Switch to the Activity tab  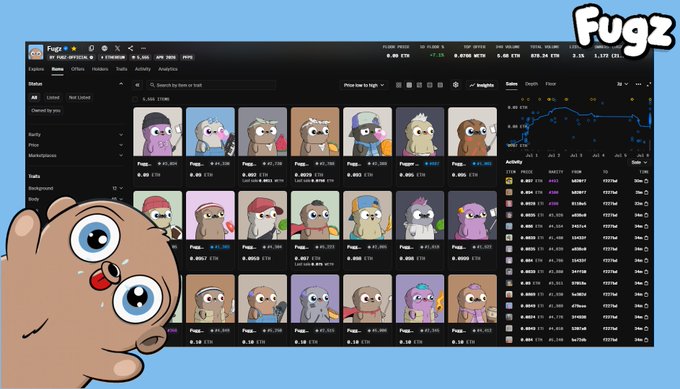pos(142,69)
